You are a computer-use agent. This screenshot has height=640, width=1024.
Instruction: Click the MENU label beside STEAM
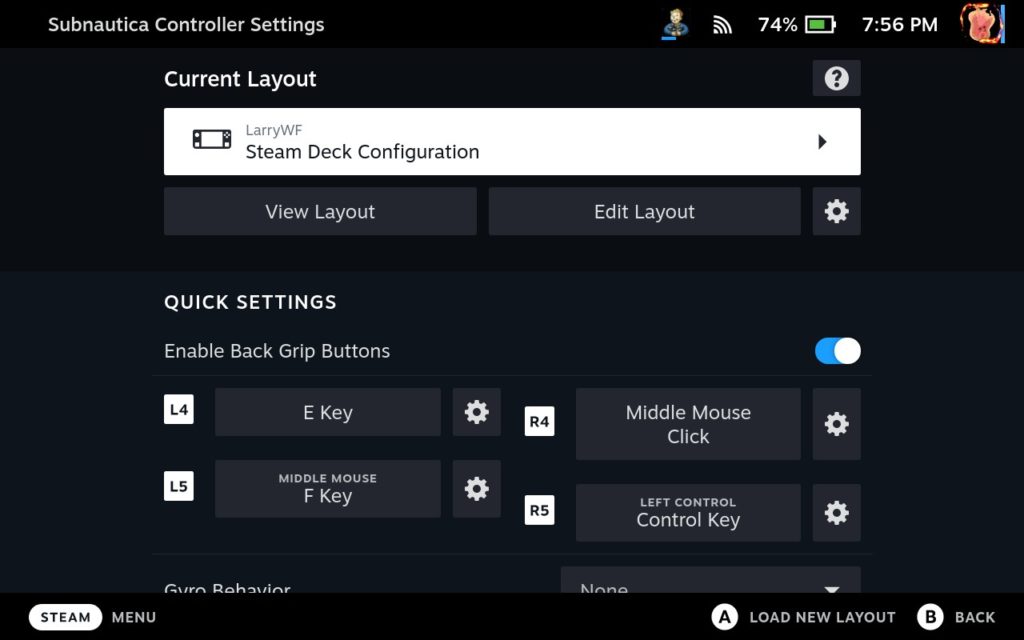point(134,617)
